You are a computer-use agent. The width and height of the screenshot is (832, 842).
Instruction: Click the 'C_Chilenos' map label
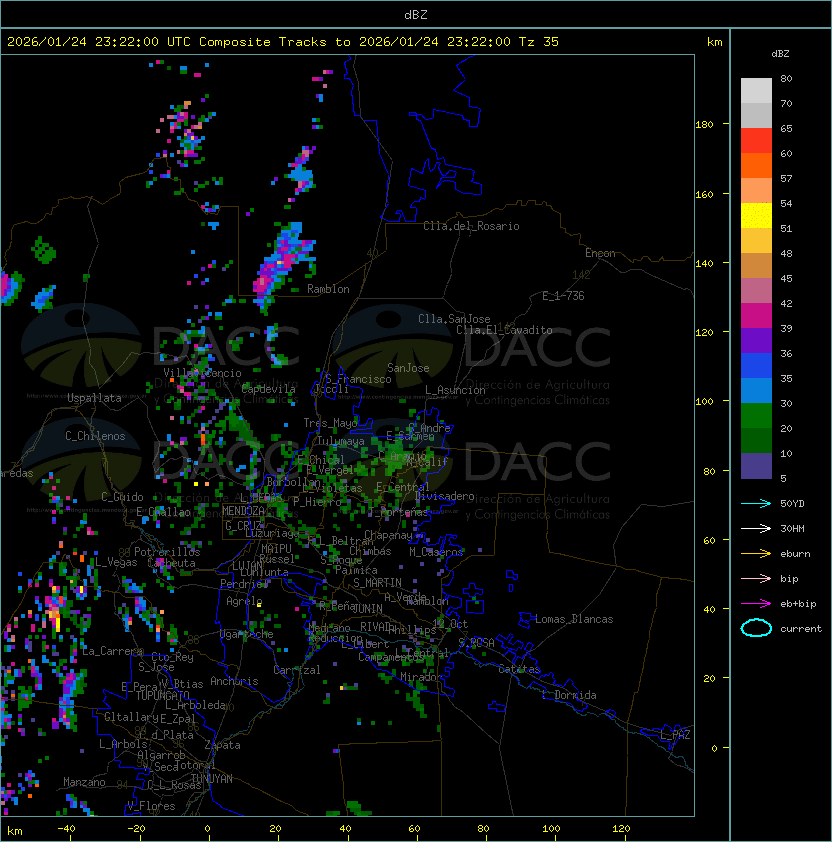click(x=95, y=436)
